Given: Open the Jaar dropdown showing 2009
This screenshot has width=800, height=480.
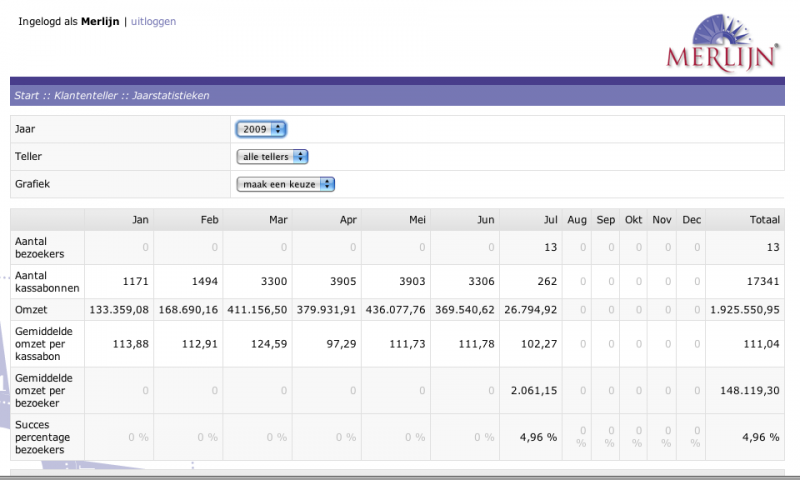Looking at the screenshot, I should [261, 129].
